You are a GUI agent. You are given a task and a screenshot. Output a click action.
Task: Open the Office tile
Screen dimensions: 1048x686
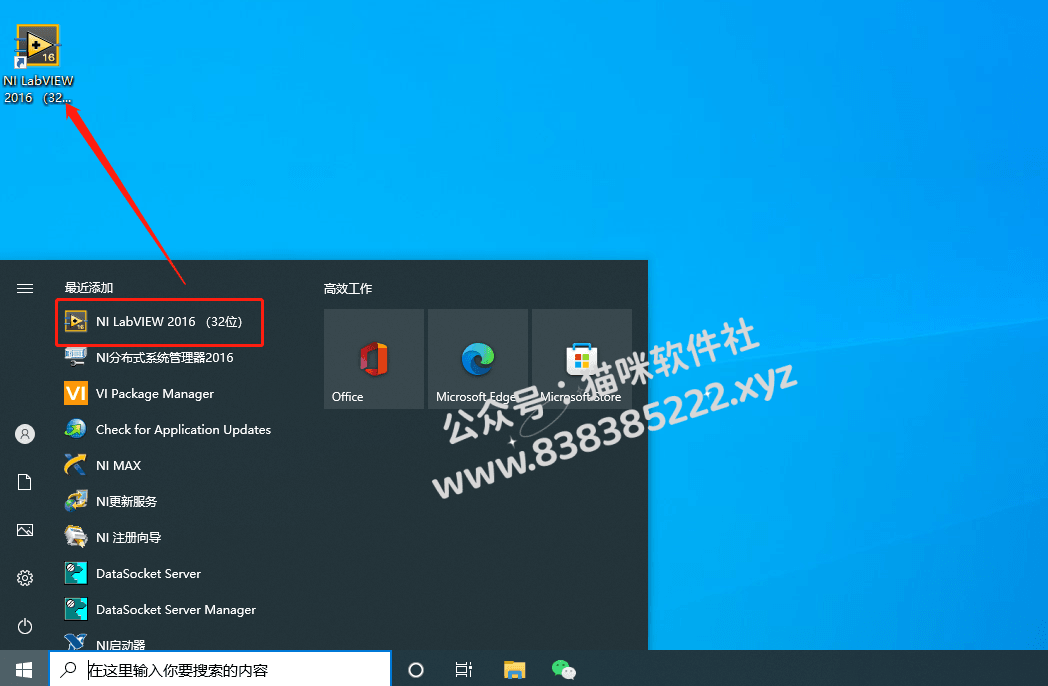pyautogui.click(x=374, y=359)
